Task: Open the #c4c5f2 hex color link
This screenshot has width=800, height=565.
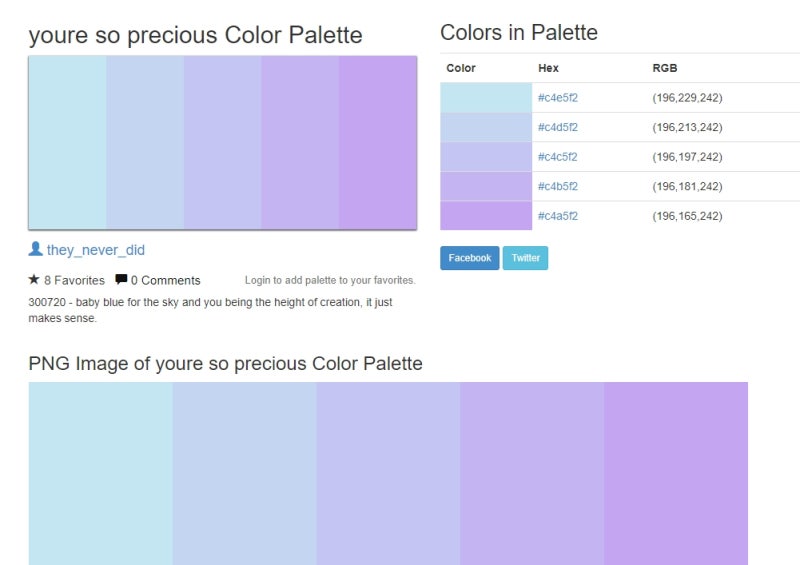Action: tap(558, 157)
